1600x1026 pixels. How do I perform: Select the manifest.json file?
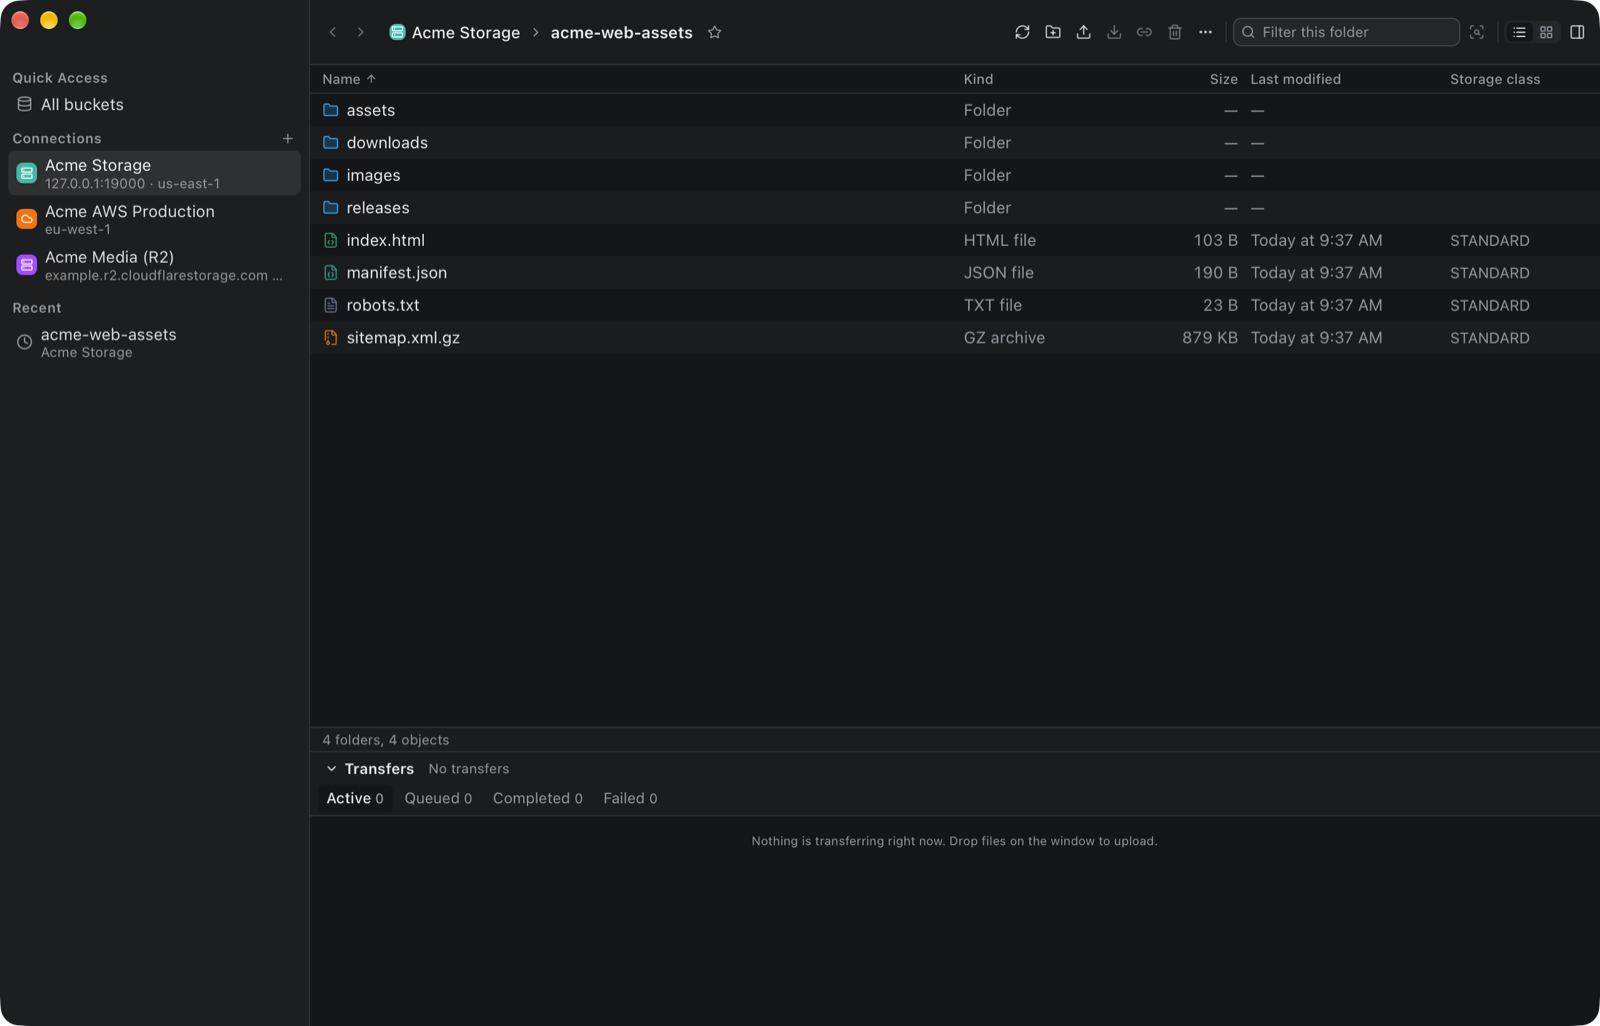tap(954, 273)
